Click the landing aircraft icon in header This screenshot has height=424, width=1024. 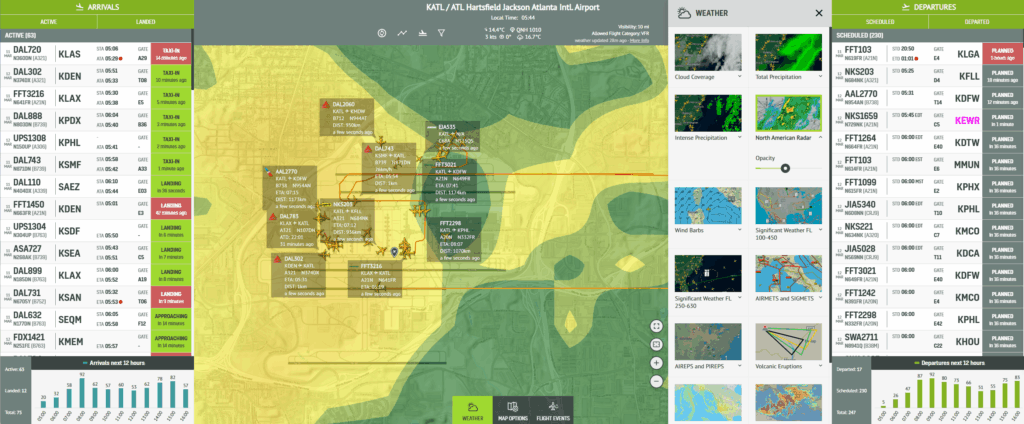(x=422, y=33)
